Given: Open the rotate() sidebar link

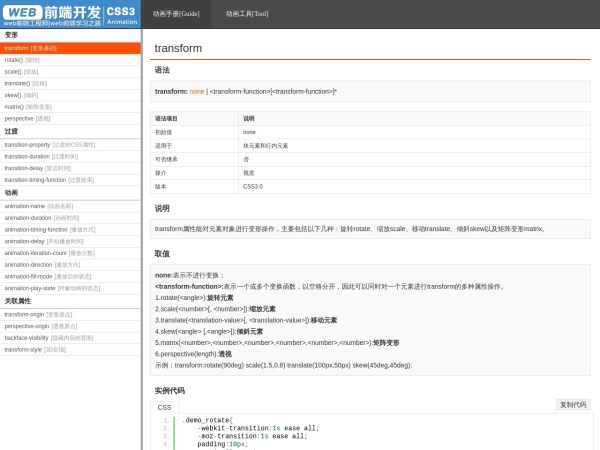Looking at the screenshot, I should (22, 60).
